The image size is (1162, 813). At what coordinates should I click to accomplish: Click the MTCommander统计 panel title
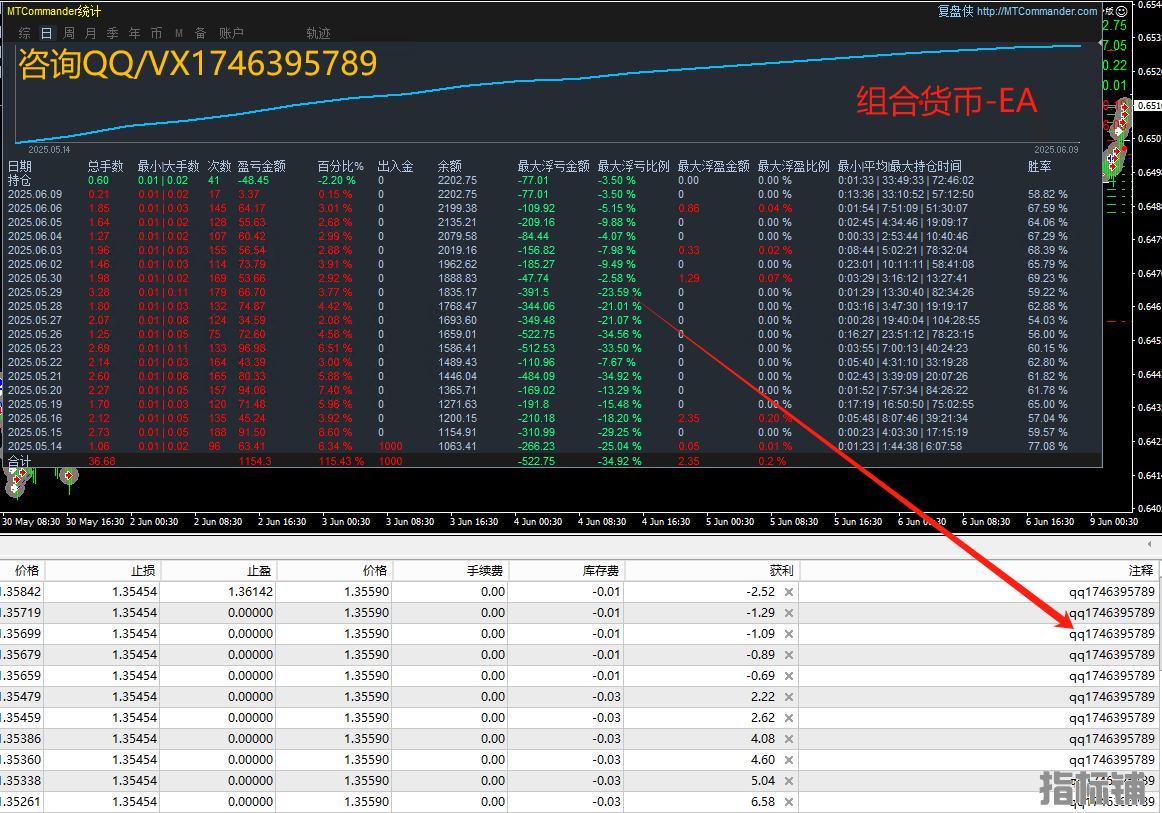pyautogui.click(x=54, y=11)
